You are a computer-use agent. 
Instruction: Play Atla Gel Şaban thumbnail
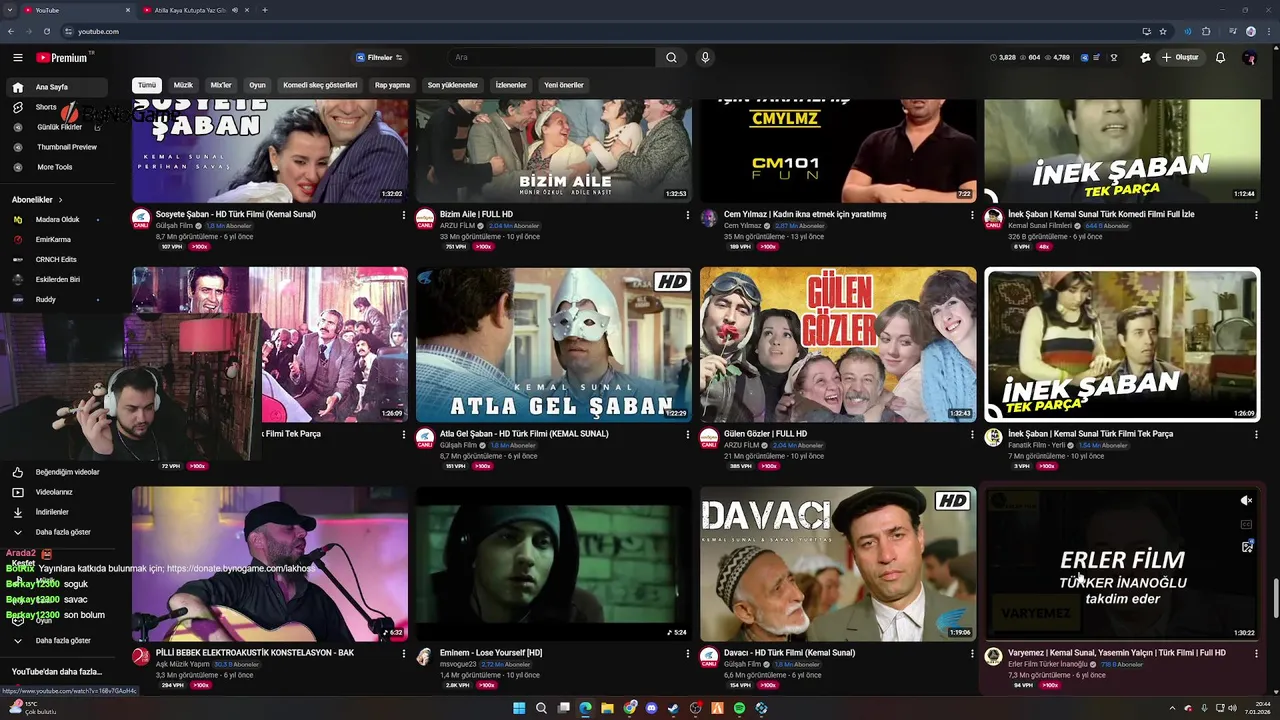pos(554,344)
